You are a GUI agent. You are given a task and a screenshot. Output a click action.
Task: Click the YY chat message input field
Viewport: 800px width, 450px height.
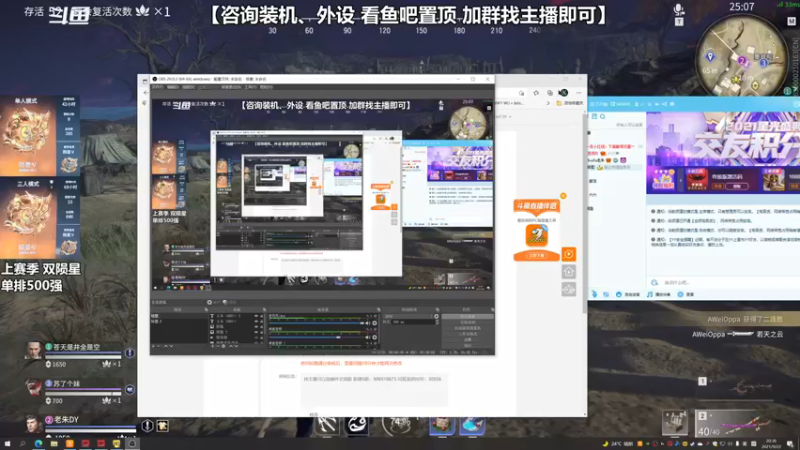[727, 282]
